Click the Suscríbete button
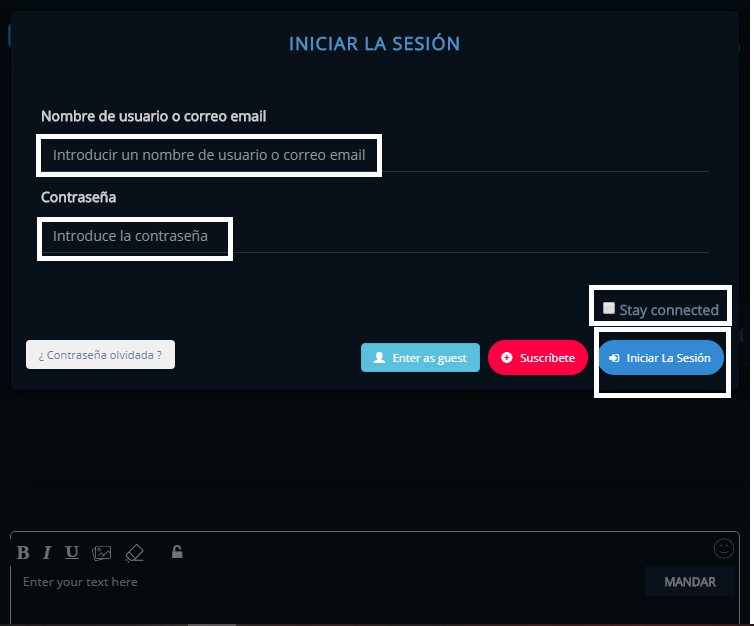This screenshot has height=626, width=754. click(x=537, y=358)
